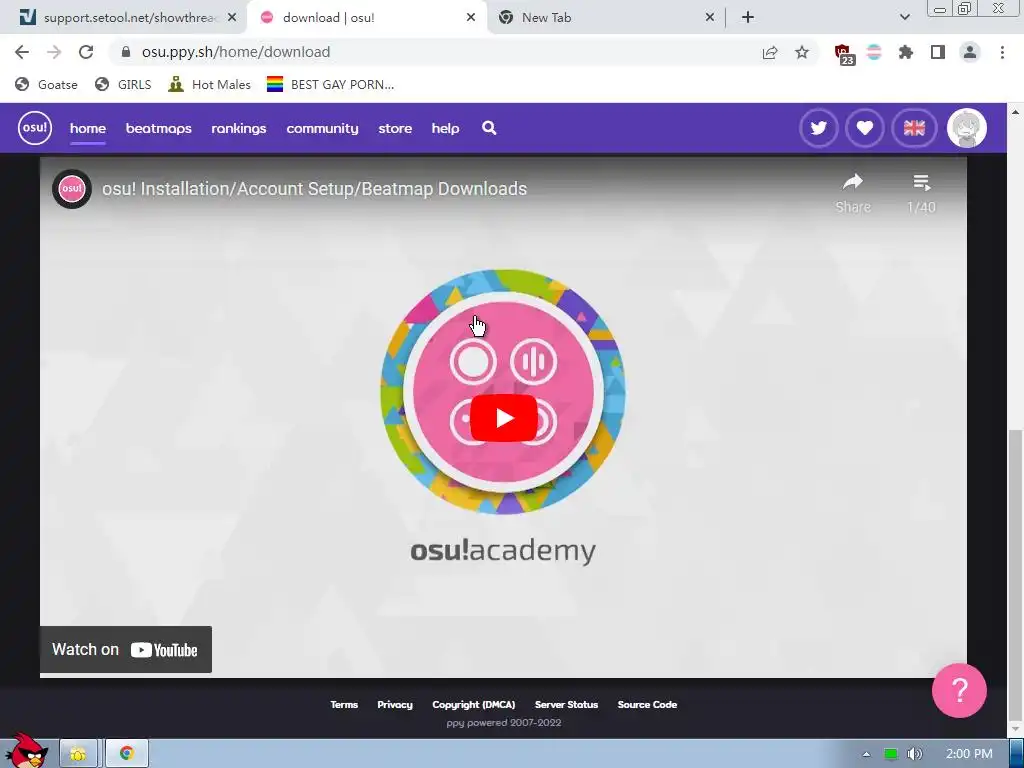Click the striped flag extension icon

click(874, 52)
